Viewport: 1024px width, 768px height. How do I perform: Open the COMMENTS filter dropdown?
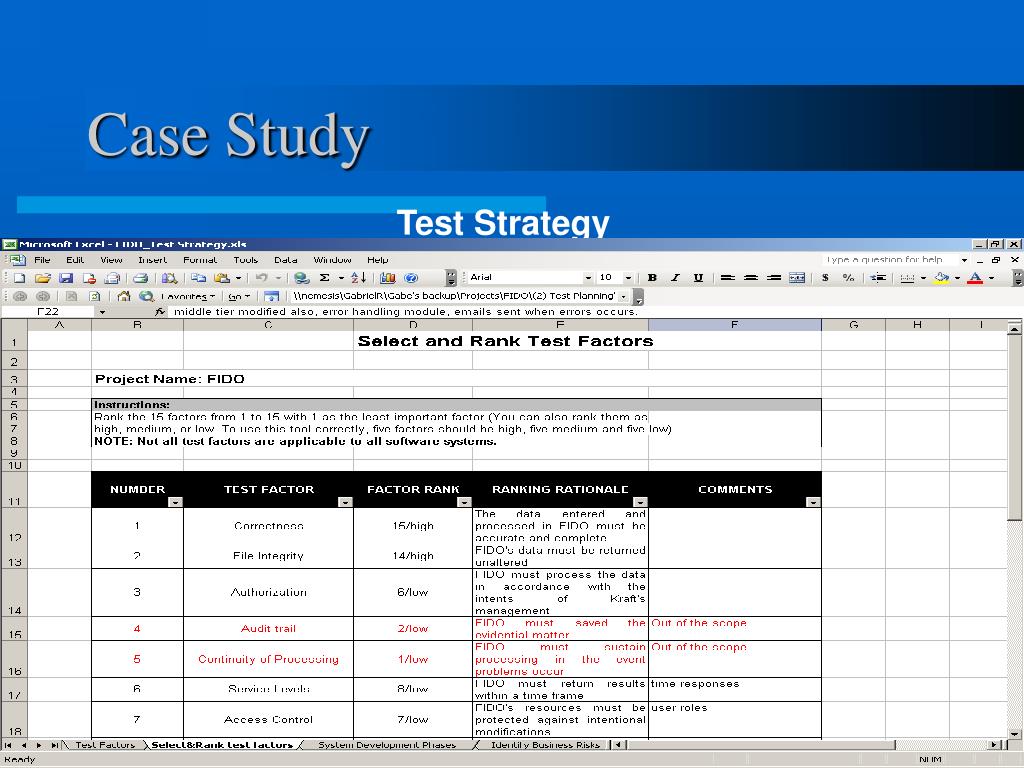[812, 502]
